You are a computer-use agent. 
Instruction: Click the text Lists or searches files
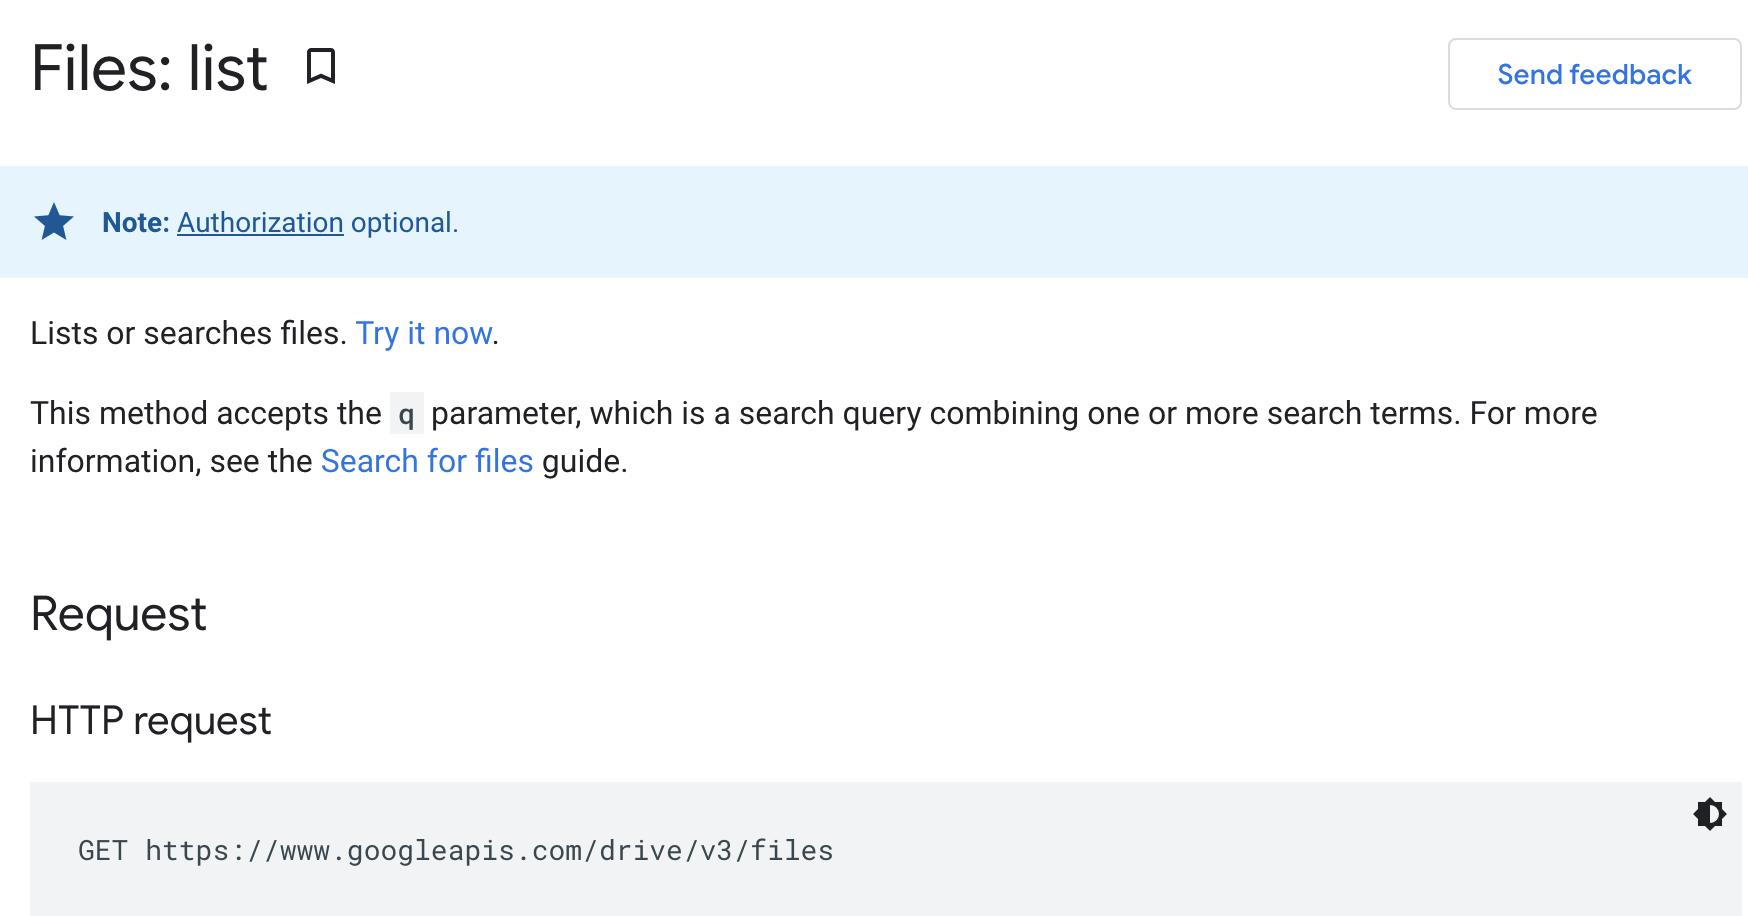coord(186,333)
